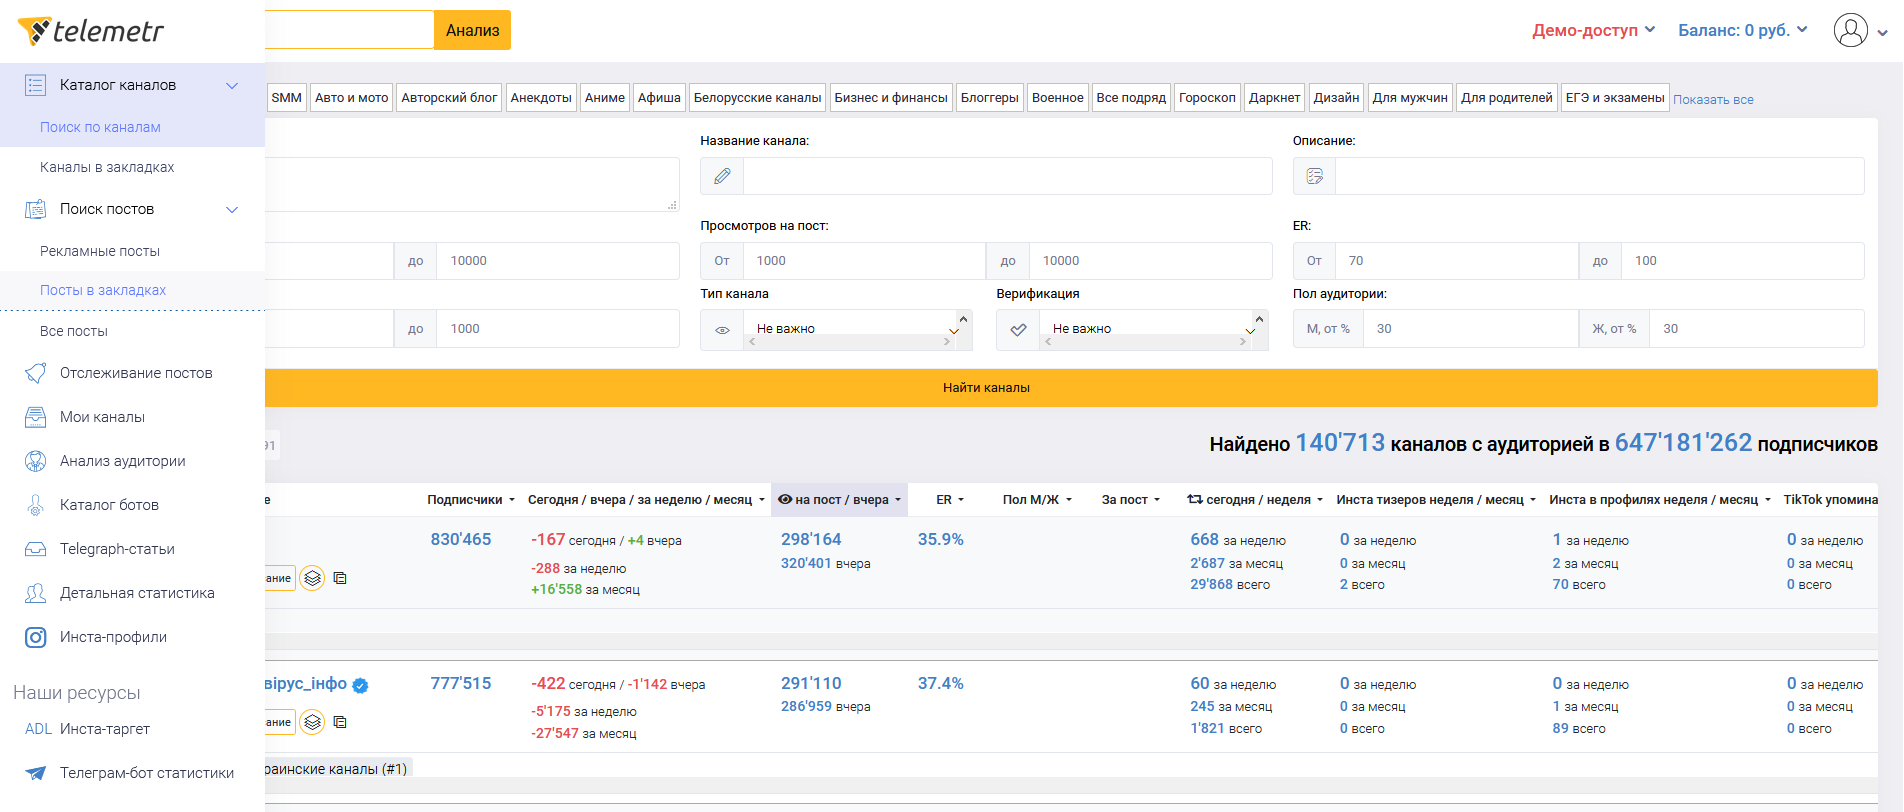The height and width of the screenshot is (812, 1904).
Task: Click copy icon in first channel row
Action: [x=340, y=578]
